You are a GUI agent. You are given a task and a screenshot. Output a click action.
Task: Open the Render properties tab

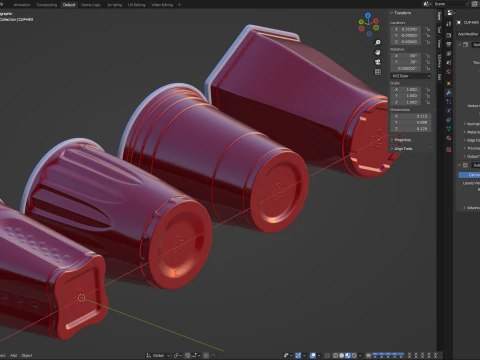[x=449, y=35]
